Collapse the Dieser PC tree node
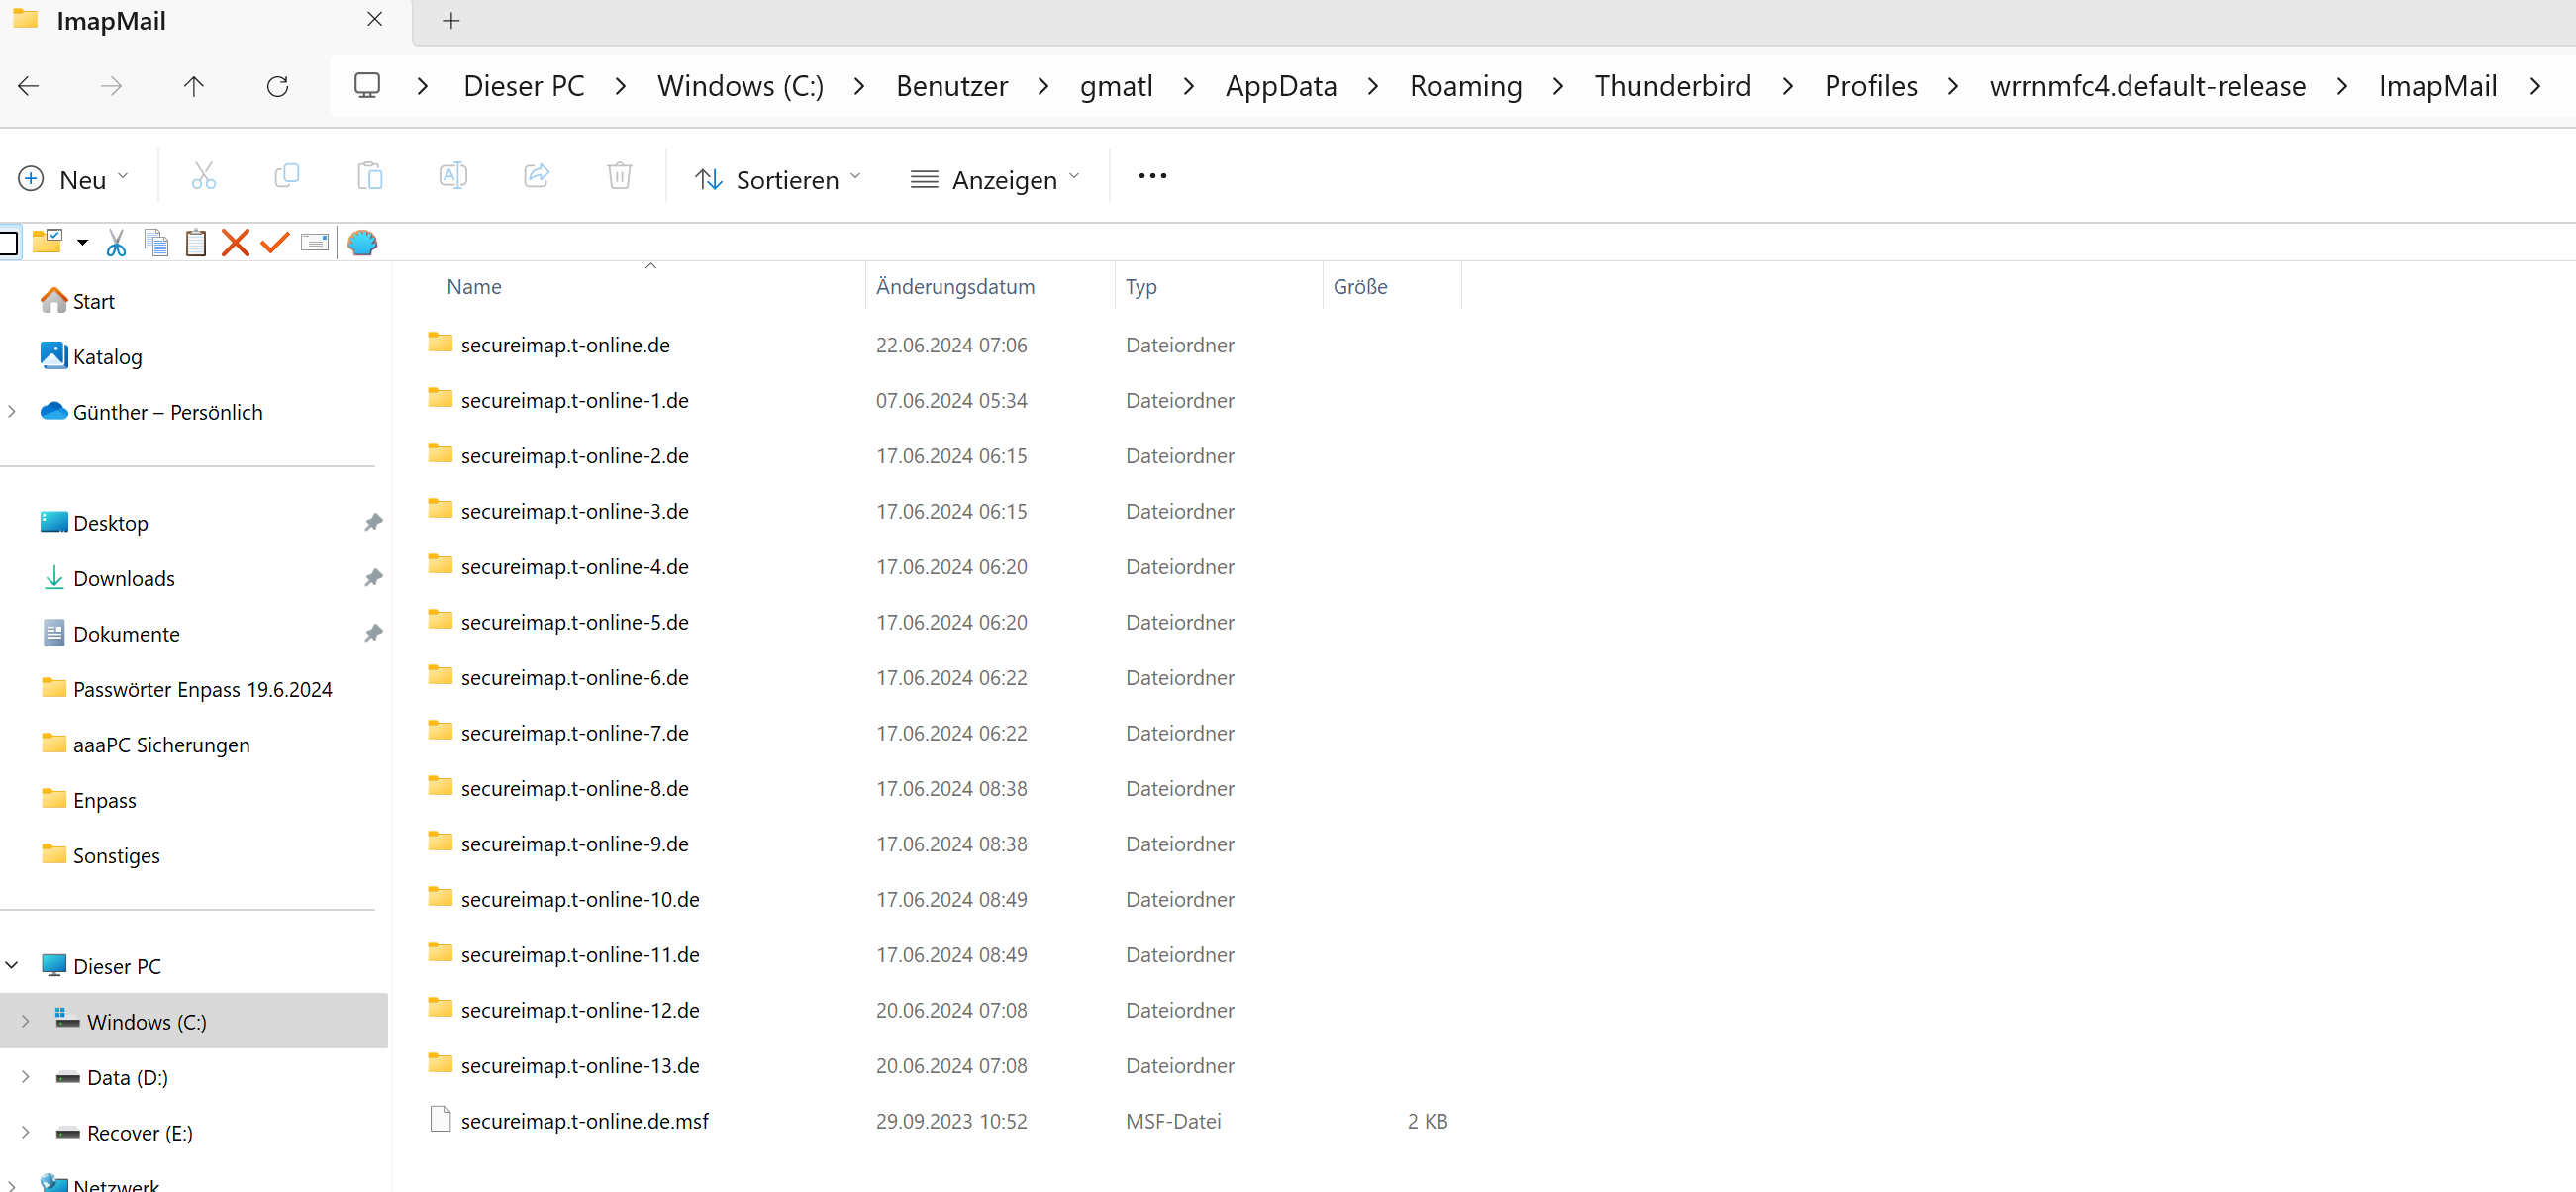Viewport: 2576px width, 1192px height. tap(12, 965)
